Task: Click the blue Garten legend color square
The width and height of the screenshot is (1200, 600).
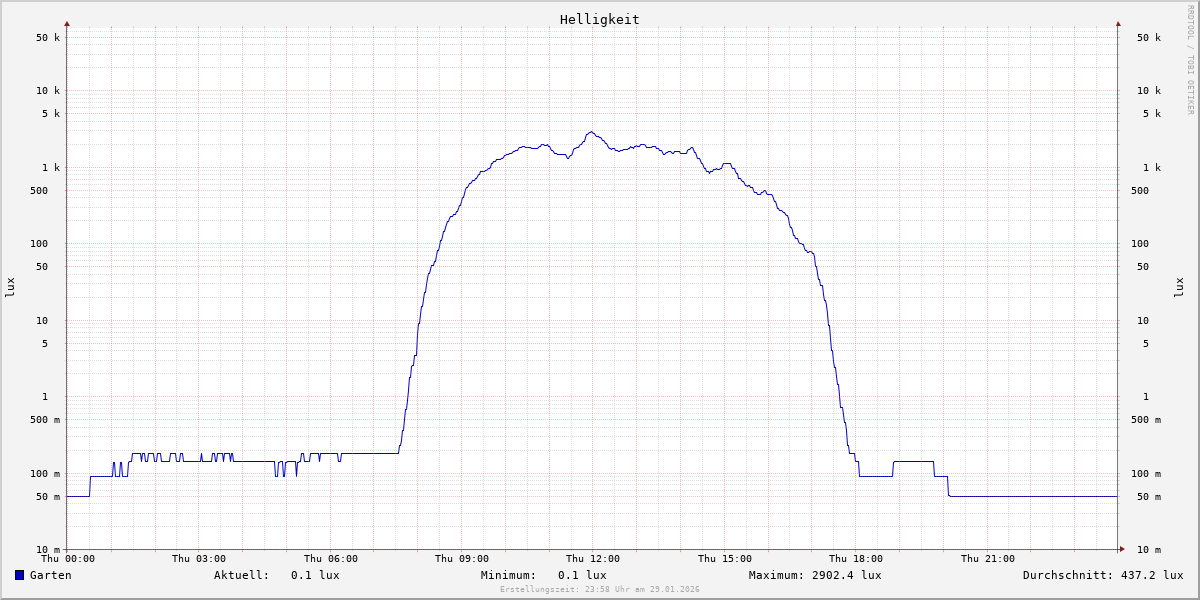Action: click(19, 575)
